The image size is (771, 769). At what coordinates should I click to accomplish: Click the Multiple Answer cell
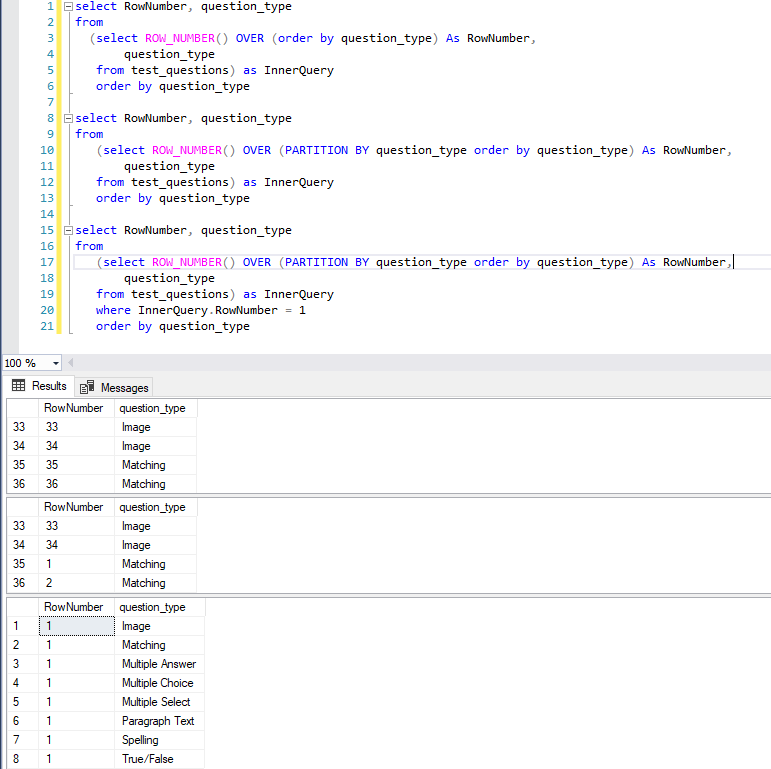[x=159, y=664]
